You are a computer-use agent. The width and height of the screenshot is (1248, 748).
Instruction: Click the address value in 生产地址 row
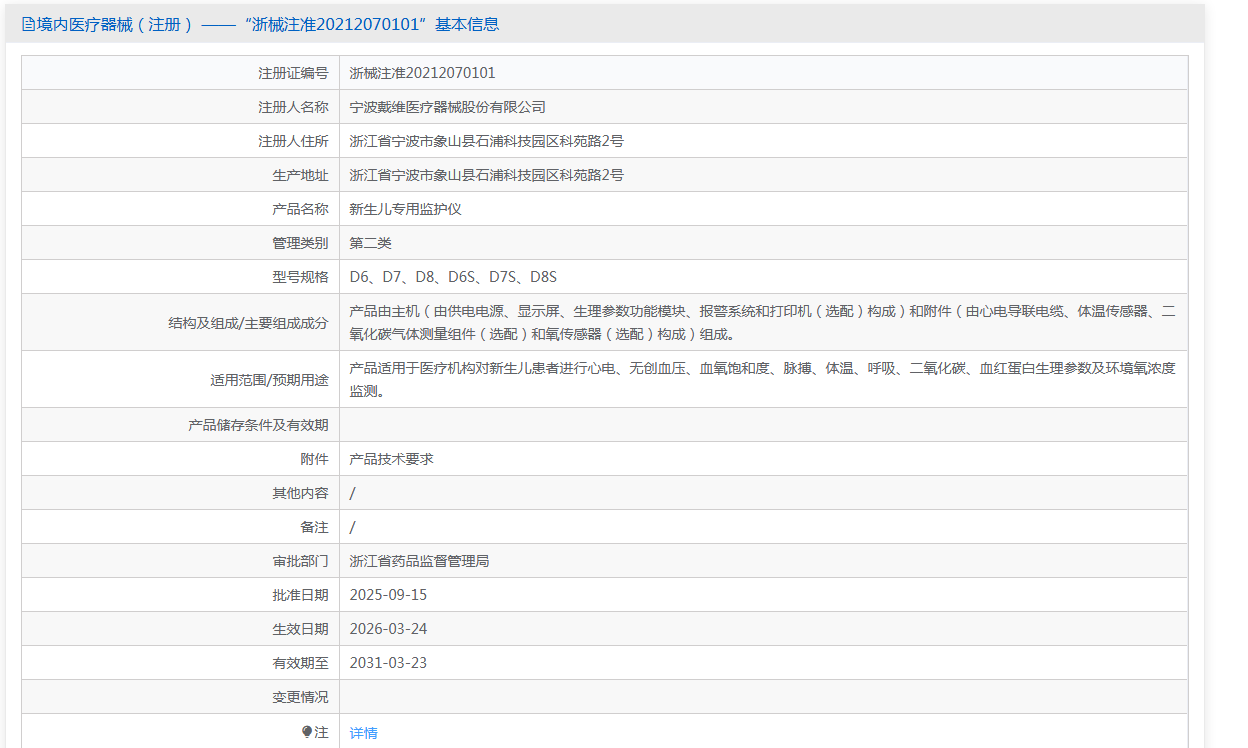(x=487, y=175)
